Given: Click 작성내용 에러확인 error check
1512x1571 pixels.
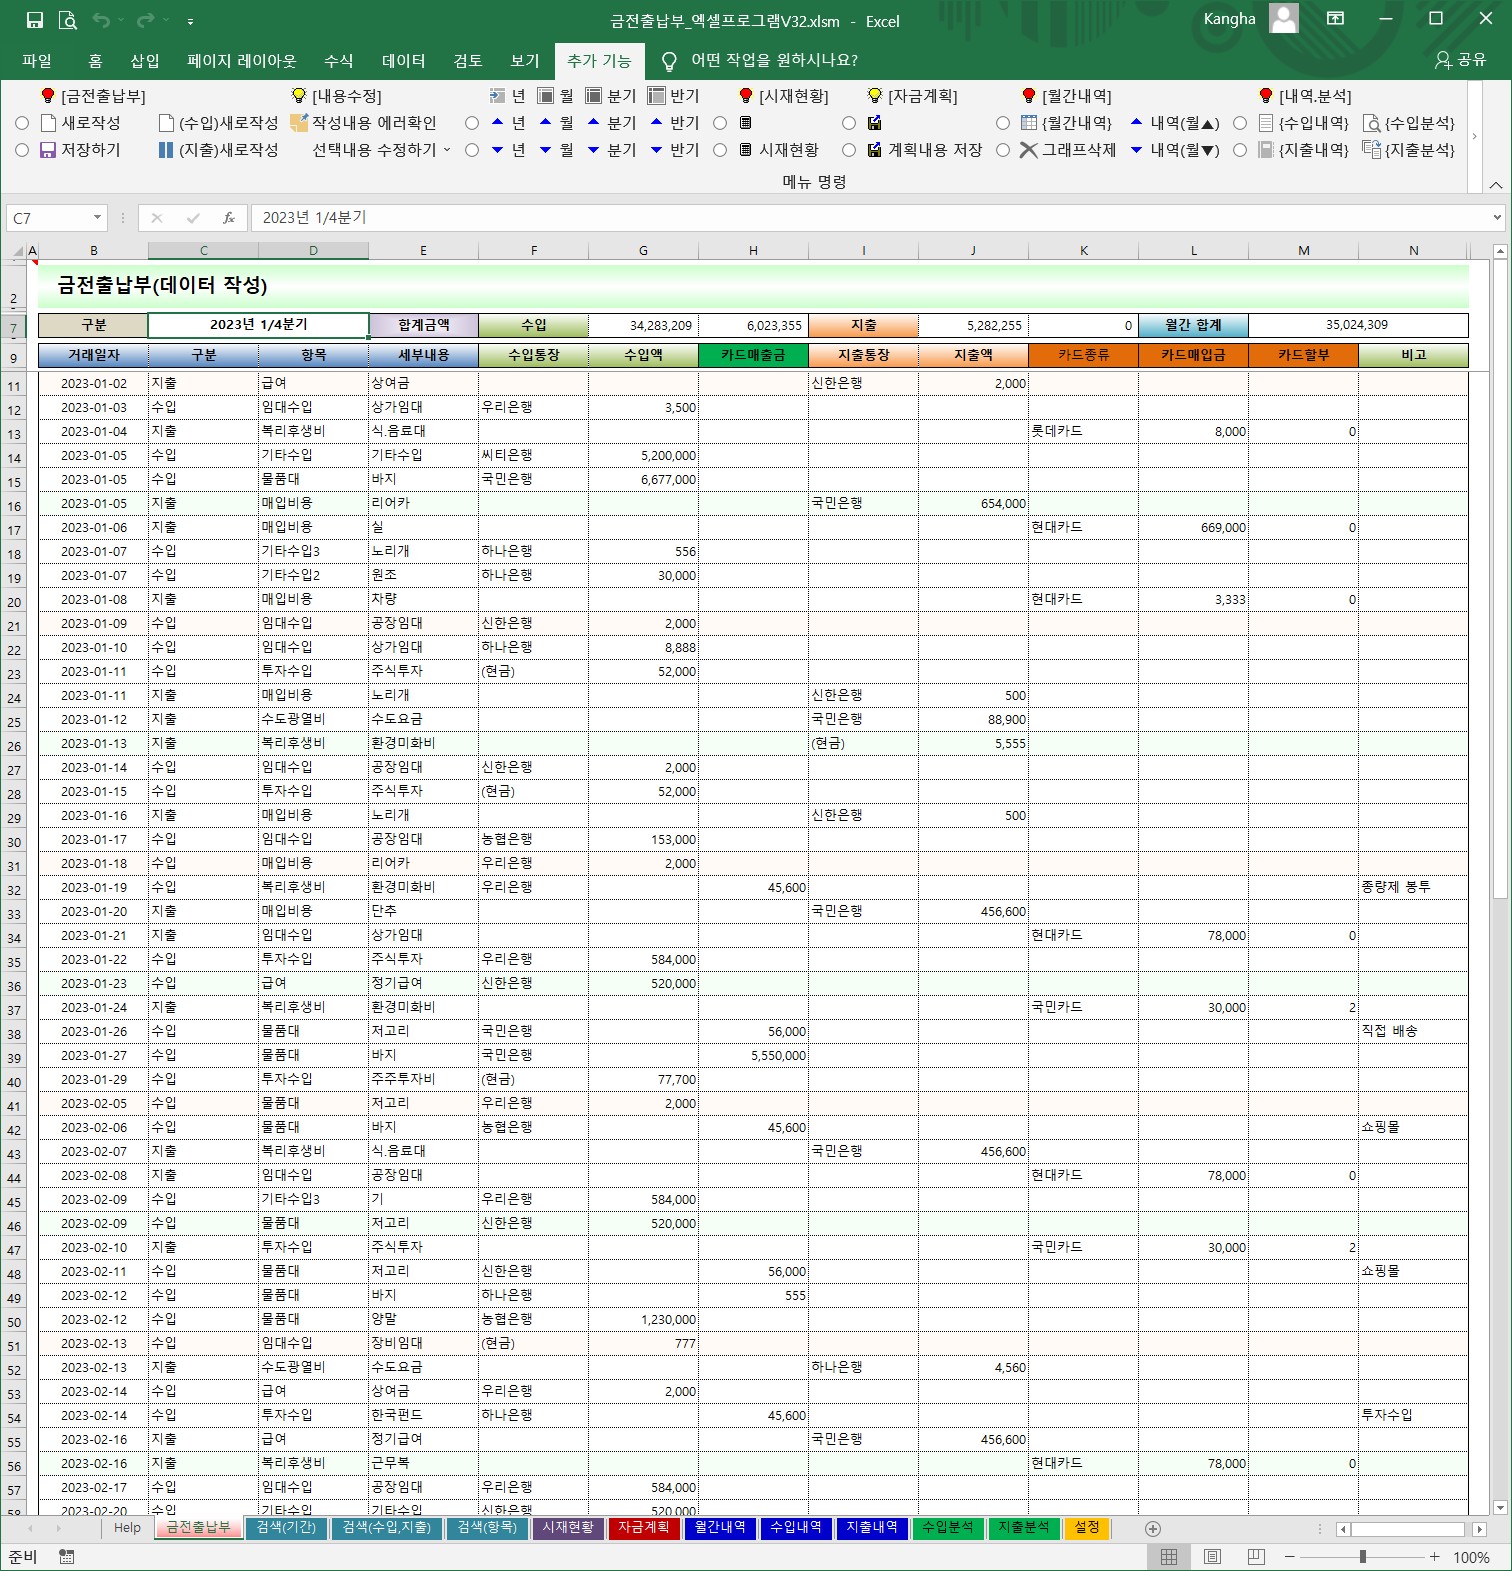Looking at the screenshot, I should [x=363, y=123].
